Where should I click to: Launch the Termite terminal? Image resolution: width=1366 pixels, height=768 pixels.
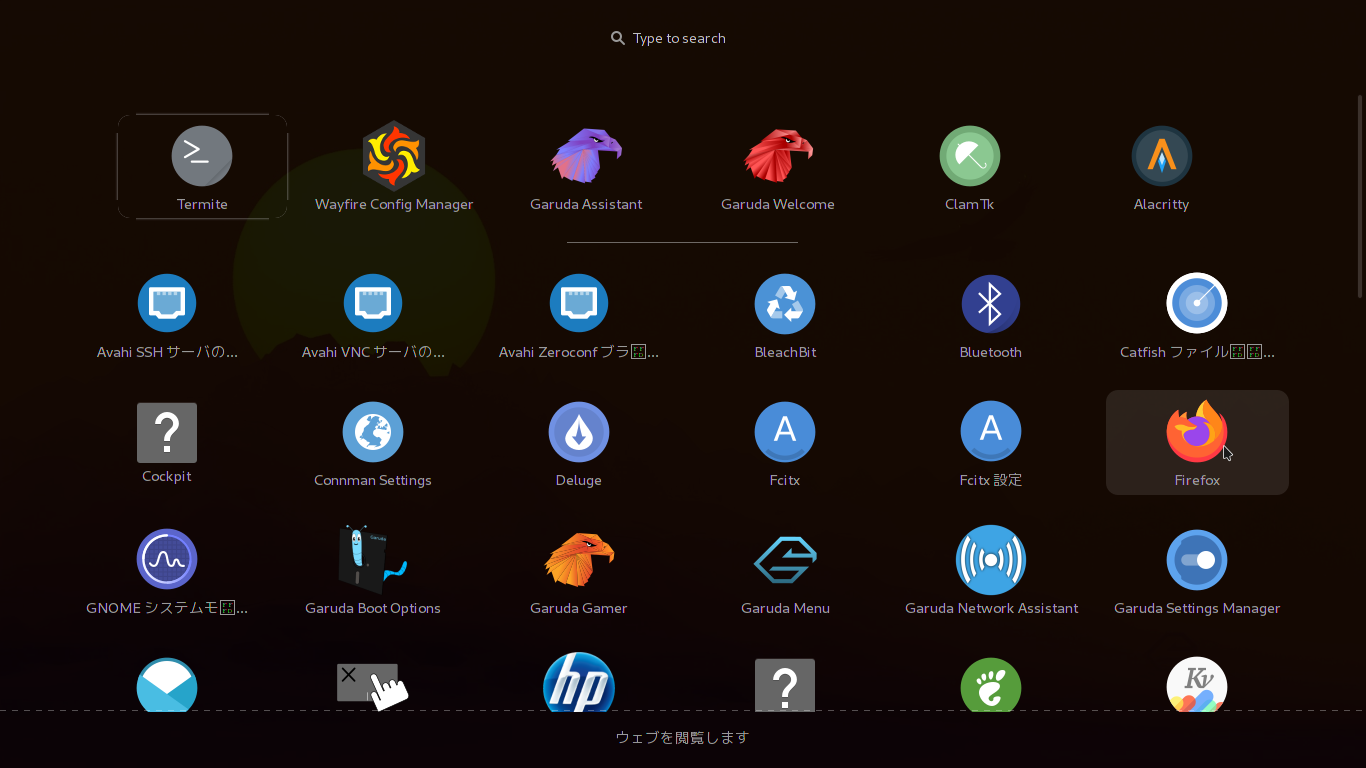pyautogui.click(x=202, y=166)
